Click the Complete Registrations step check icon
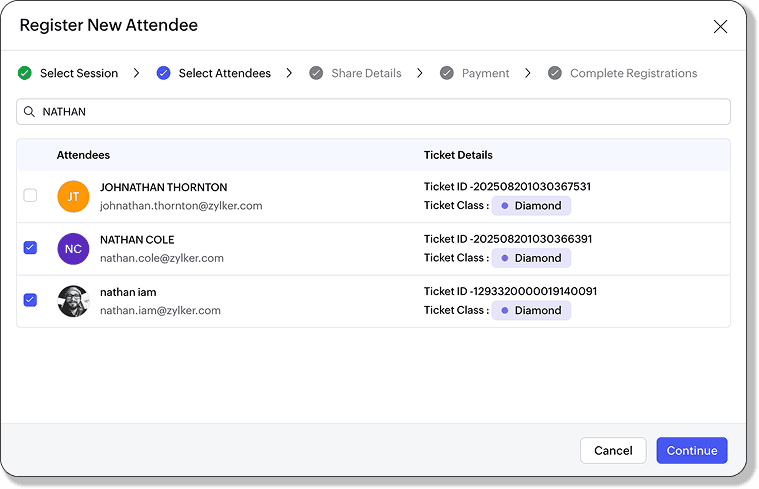The image size is (759, 489). (x=555, y=73)
